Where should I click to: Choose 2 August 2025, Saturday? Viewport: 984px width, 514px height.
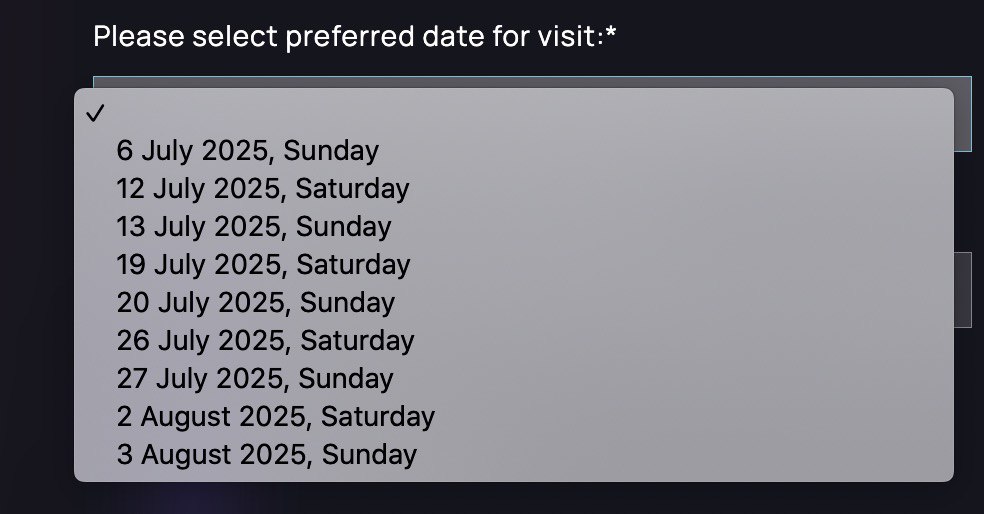tap(275, 417)
